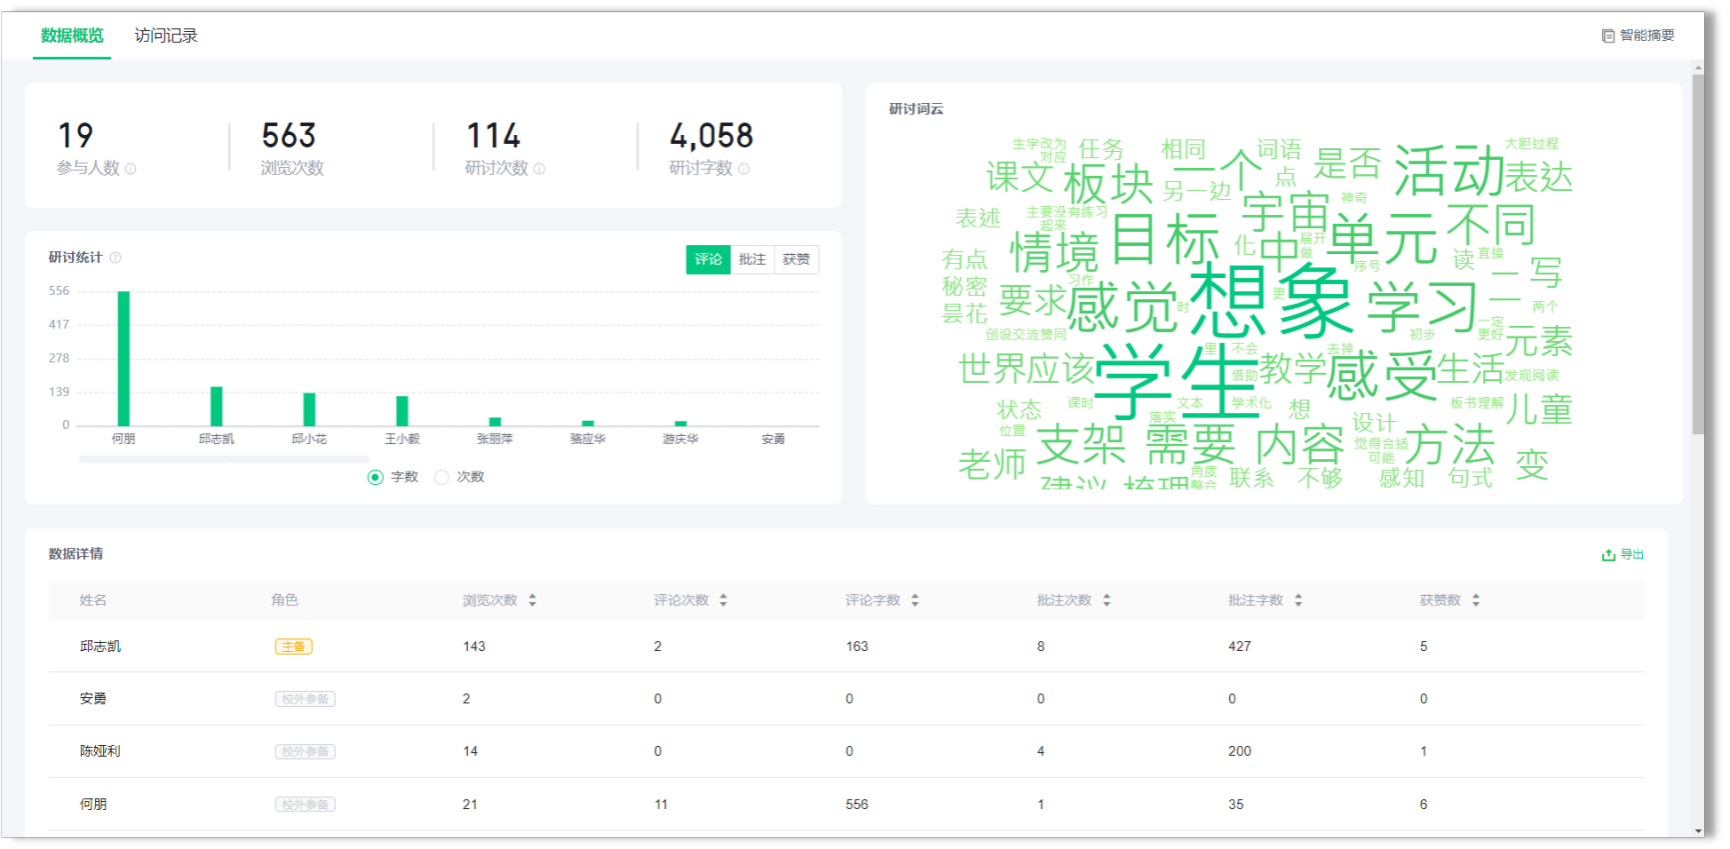The width and height of the screenshot is (1730, 849).
Task: Click info icon next to 参与人数
Action: (130, 169)
